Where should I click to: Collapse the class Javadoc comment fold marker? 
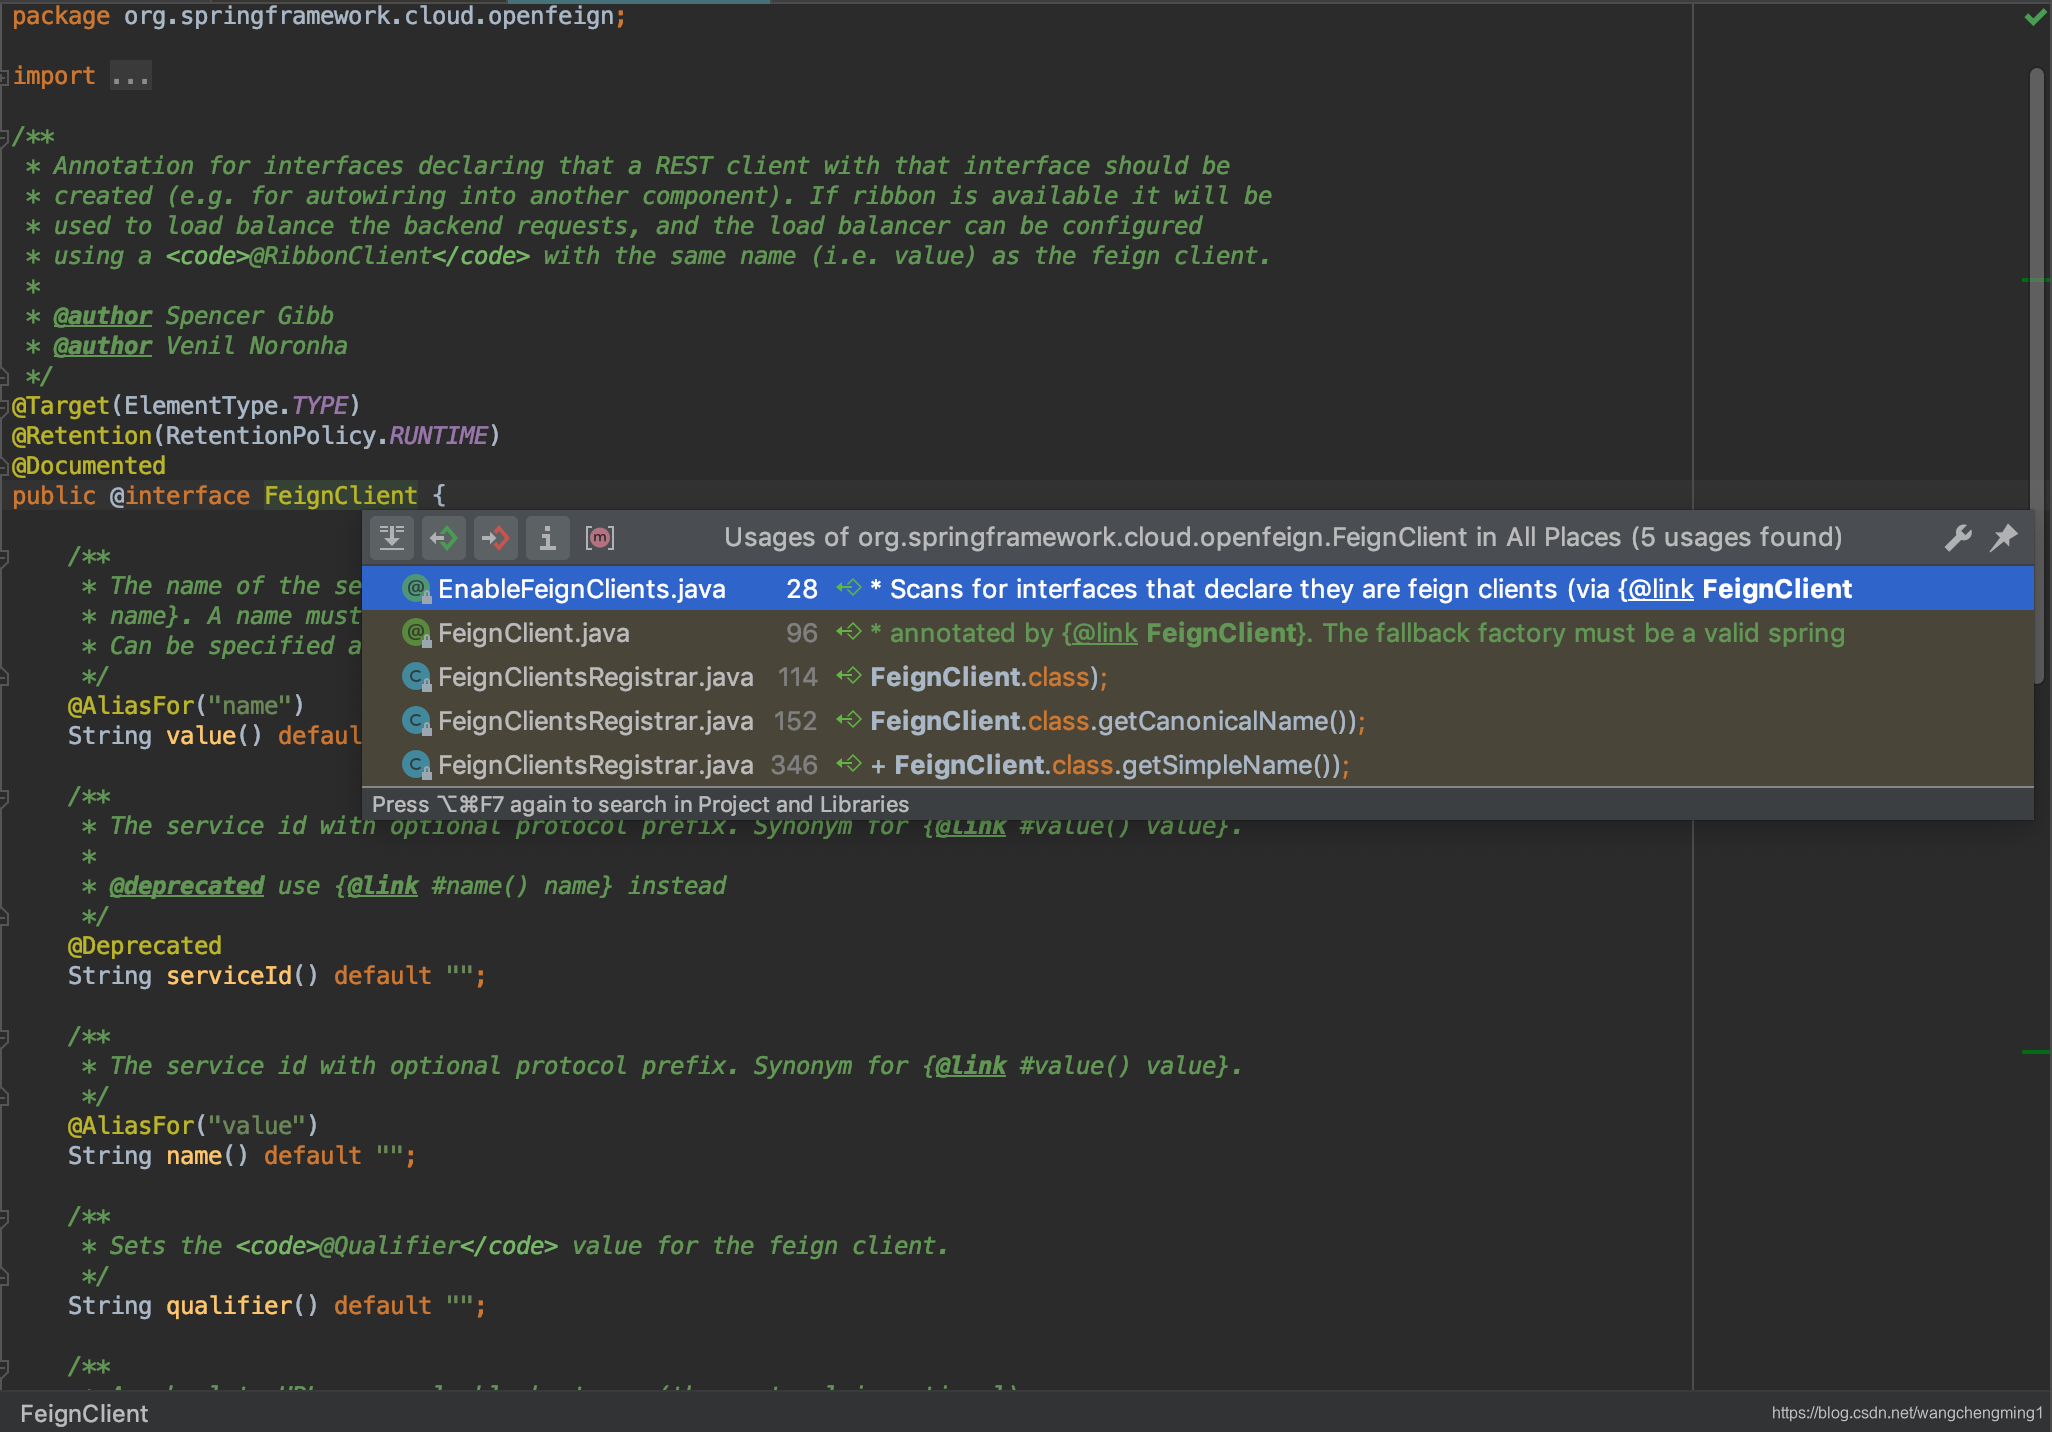pos(5,137)
